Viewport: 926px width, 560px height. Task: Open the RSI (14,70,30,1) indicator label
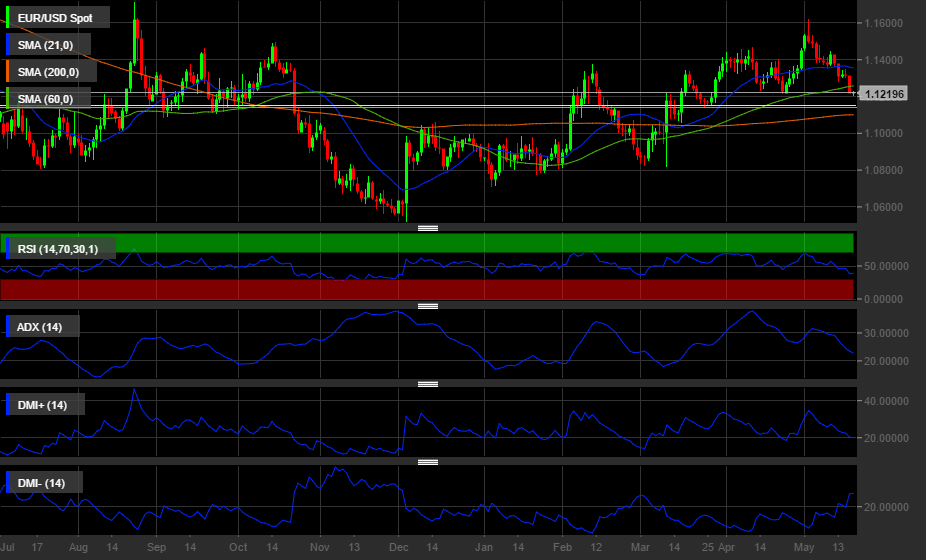(60, 248)
